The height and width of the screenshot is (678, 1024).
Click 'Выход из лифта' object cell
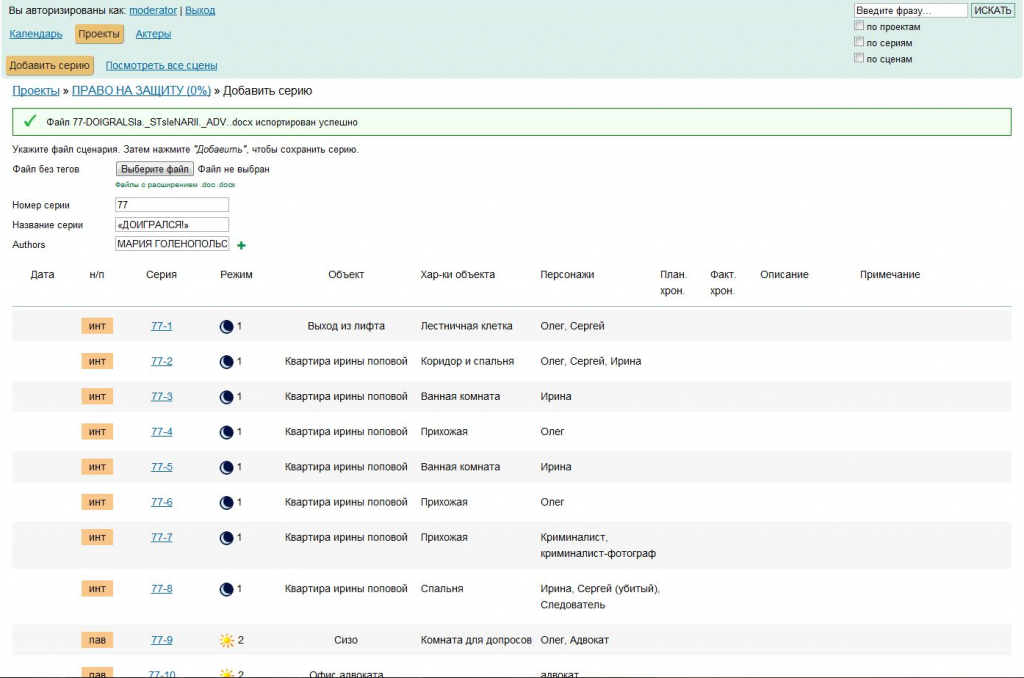[x=346, y=326]
